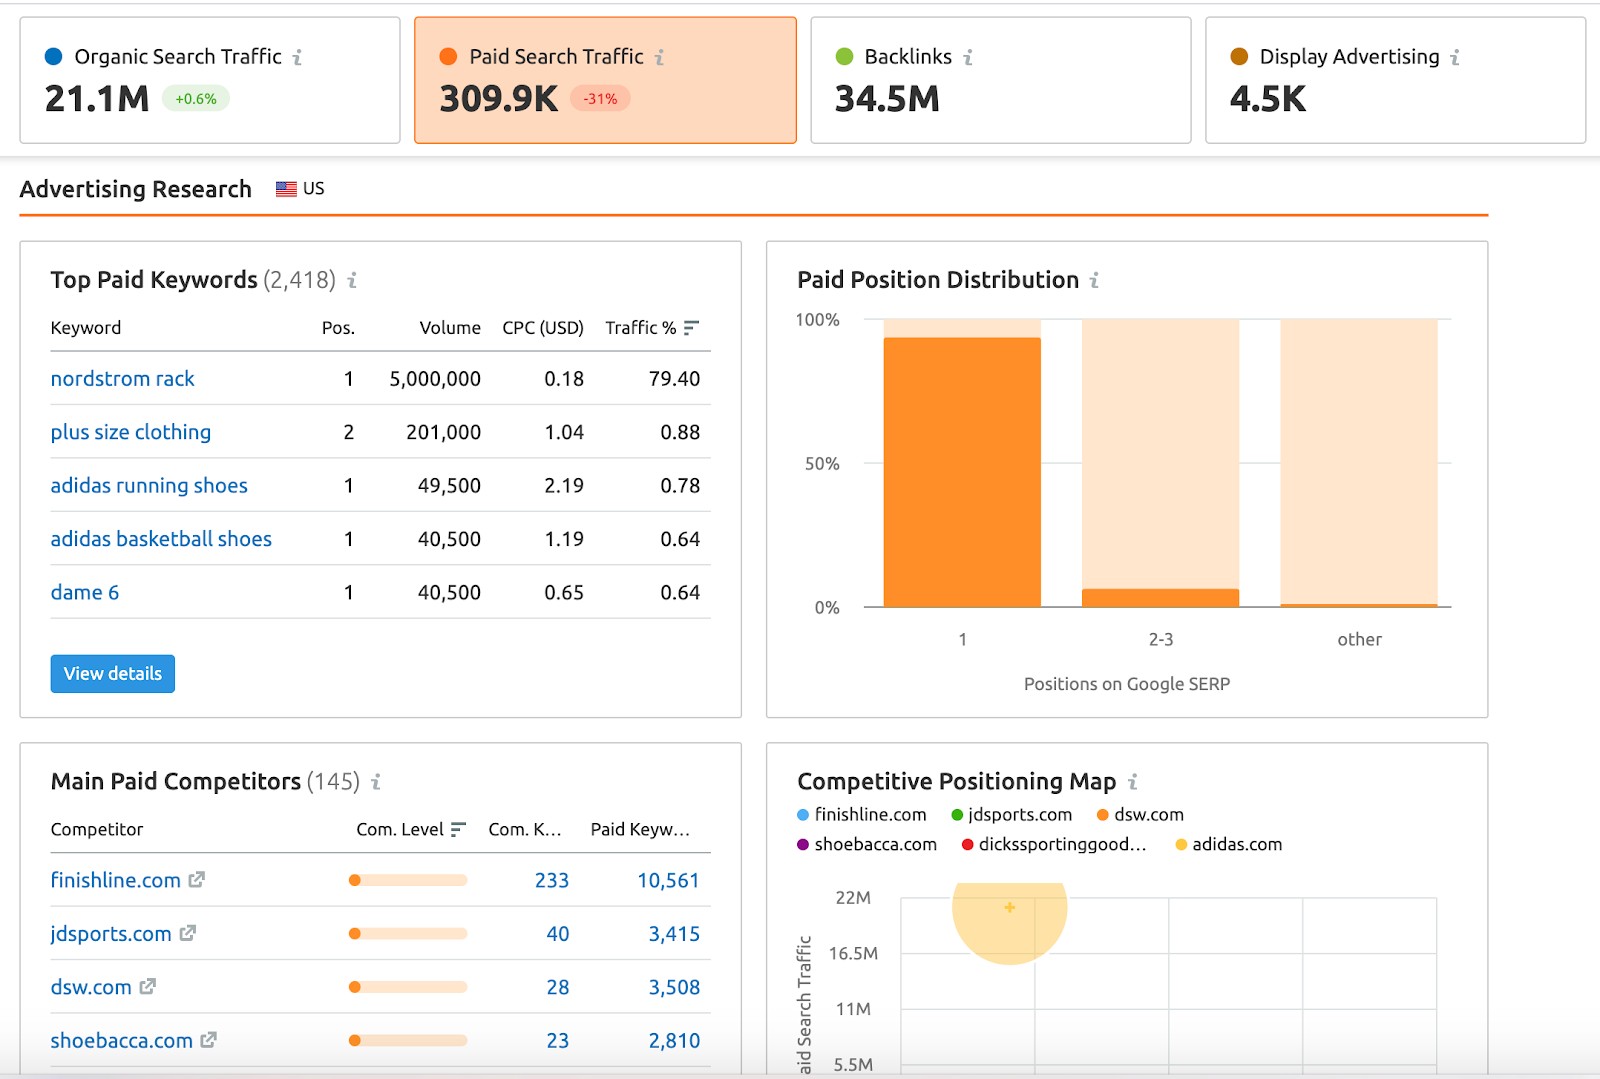Click Display Advertising info icon
Image resolution: width=1600 pixels, height=1079 pixels.
1455,58
